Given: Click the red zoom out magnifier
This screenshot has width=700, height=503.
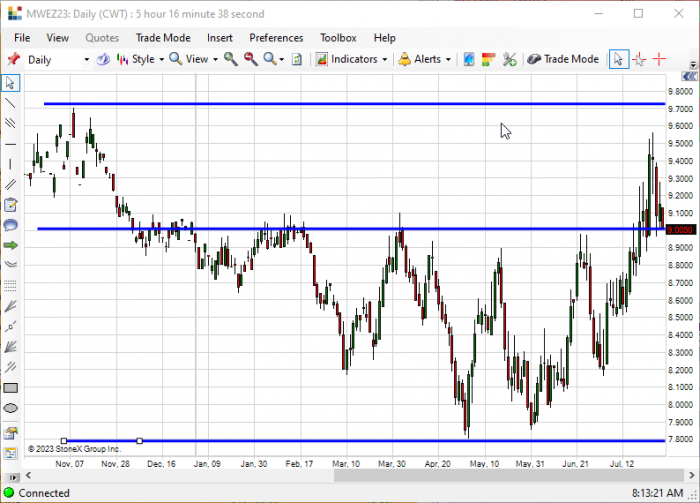Looking at the screenshot, I should coord(250,59).
